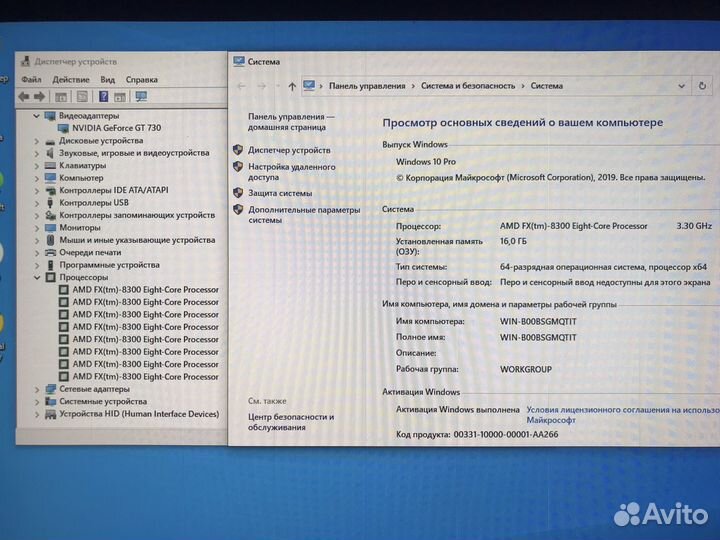Click the WIN-B00BSGMQTIT computer name value

[x=538, y=321]
